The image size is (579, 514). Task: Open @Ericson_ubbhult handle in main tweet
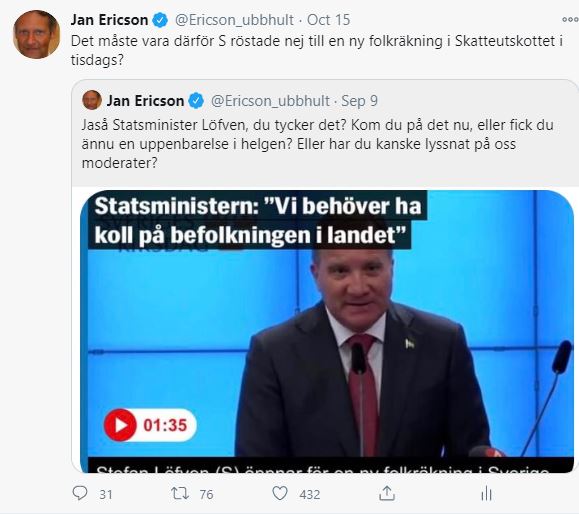[234, 20]
